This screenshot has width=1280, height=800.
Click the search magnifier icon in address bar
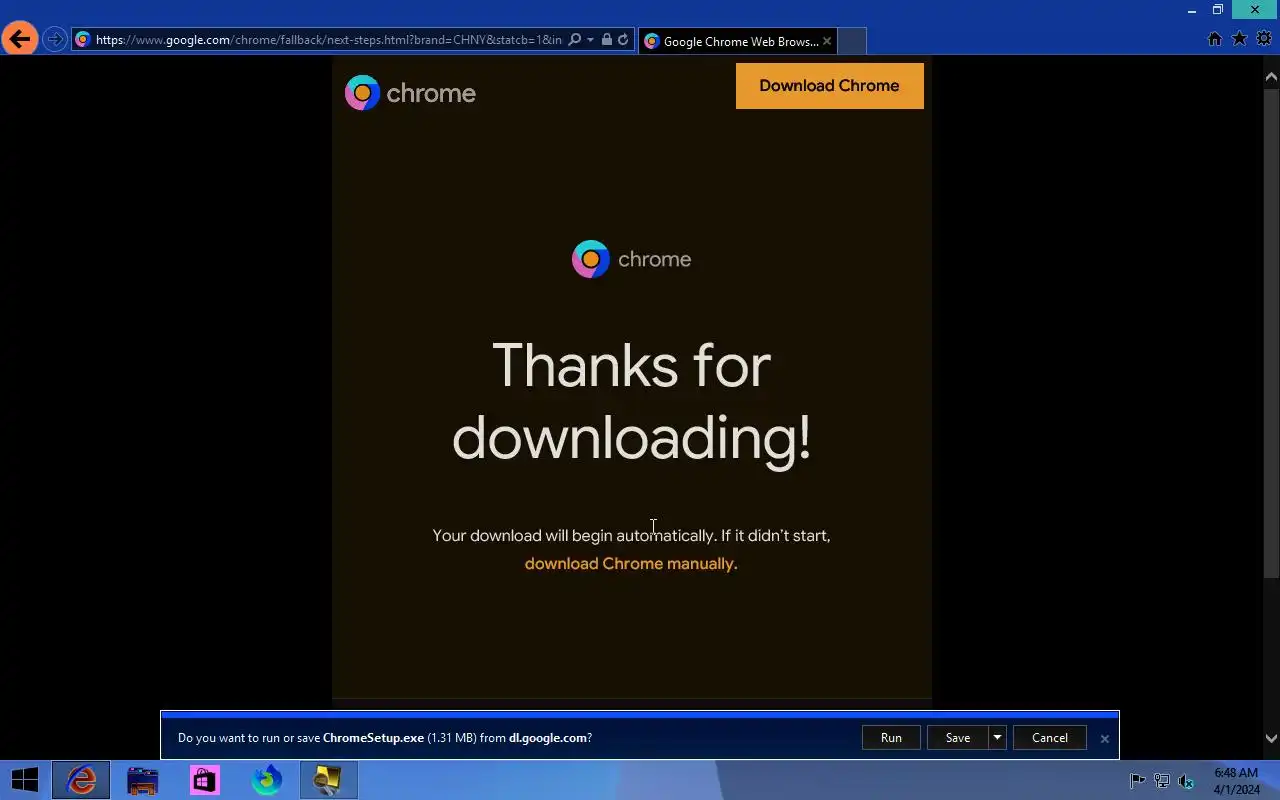tap(574, 40)
